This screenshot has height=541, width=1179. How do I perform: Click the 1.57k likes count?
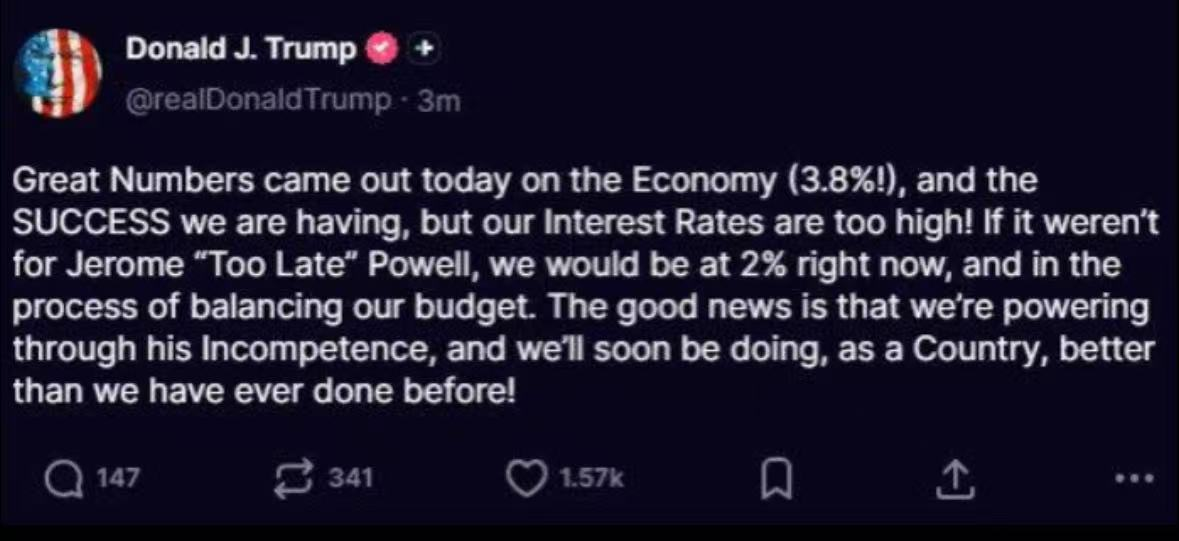pos(590,480)
